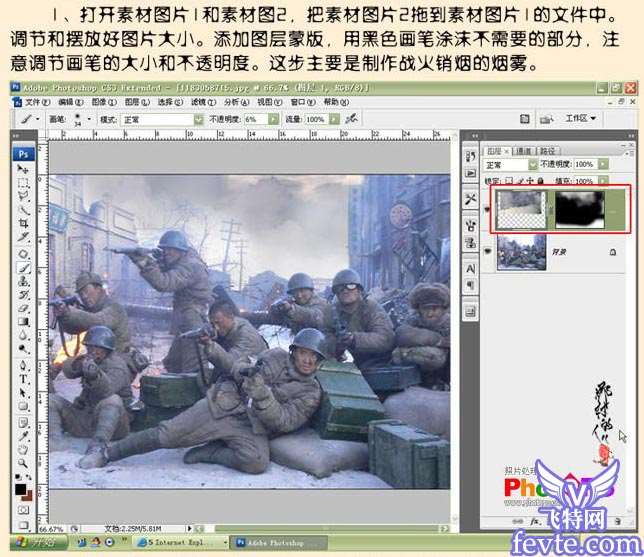
Task: Select the Dodge tool
Action: 23,349
